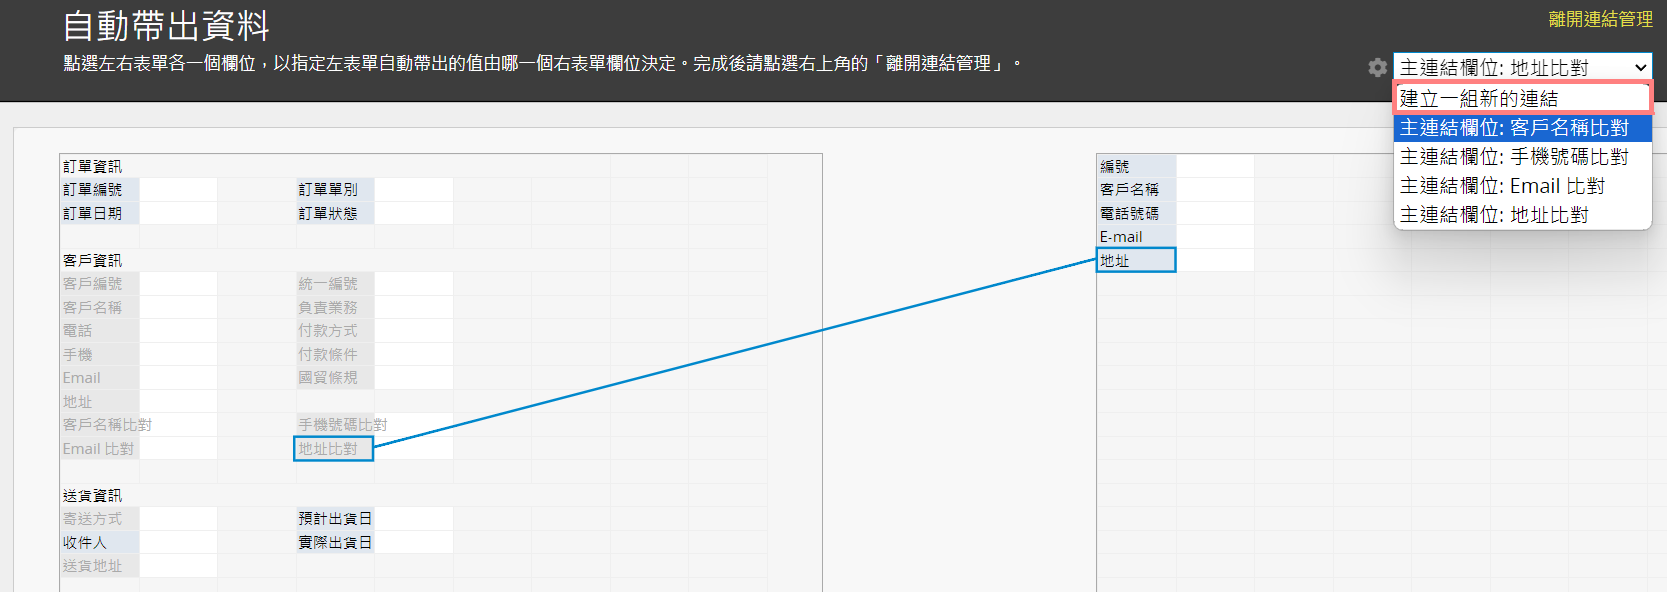Image resolution: width=1667 pixels, height=592 pixels.
Task: Choose the last list option 主連結欄位: 地址比對
Action: click(1522, 215)
